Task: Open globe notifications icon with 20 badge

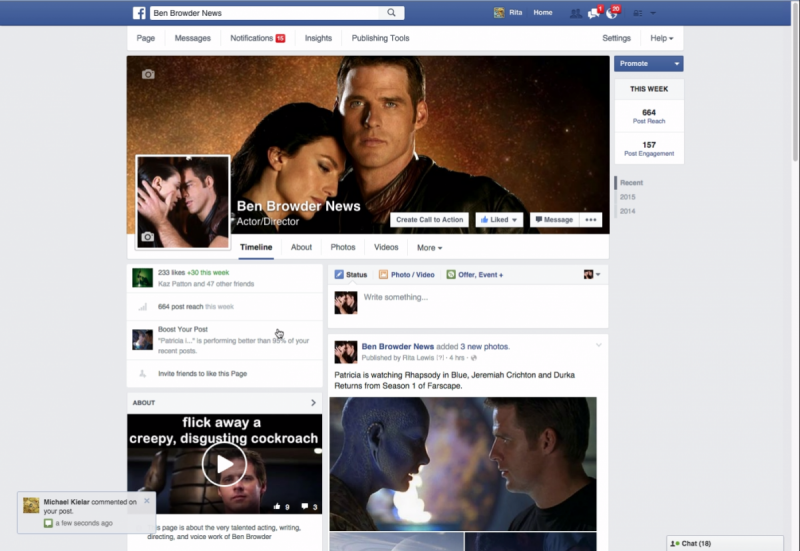Action: click(612, 13)
